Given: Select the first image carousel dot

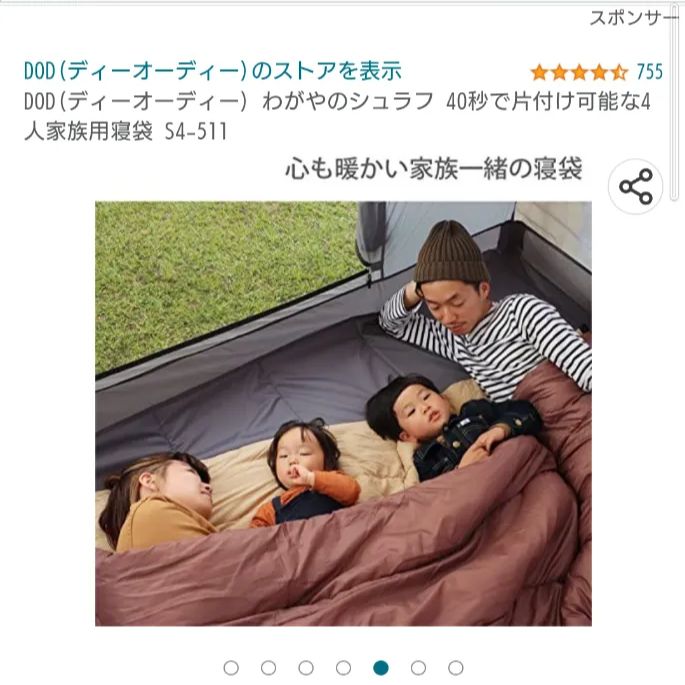Looking at the screenshot, I should [231, 668].
